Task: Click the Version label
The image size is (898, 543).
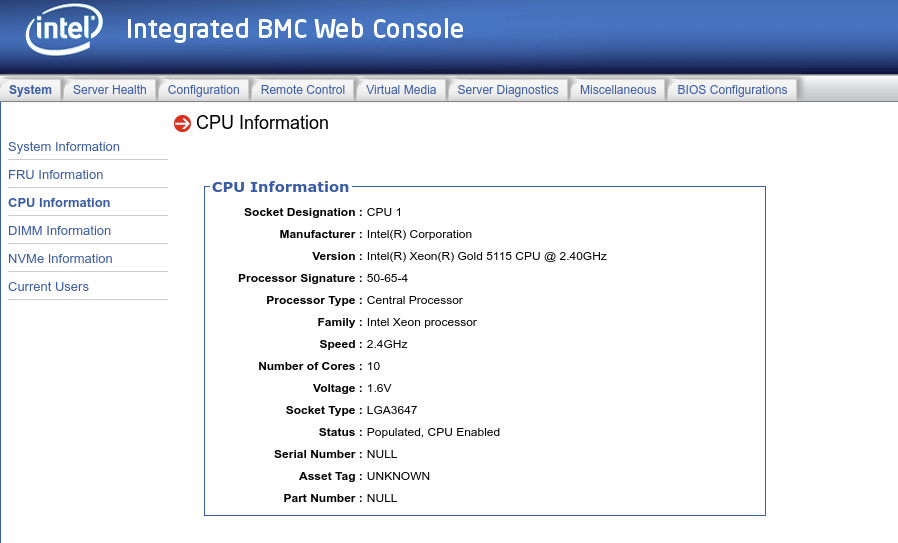Action: point(333,256)
